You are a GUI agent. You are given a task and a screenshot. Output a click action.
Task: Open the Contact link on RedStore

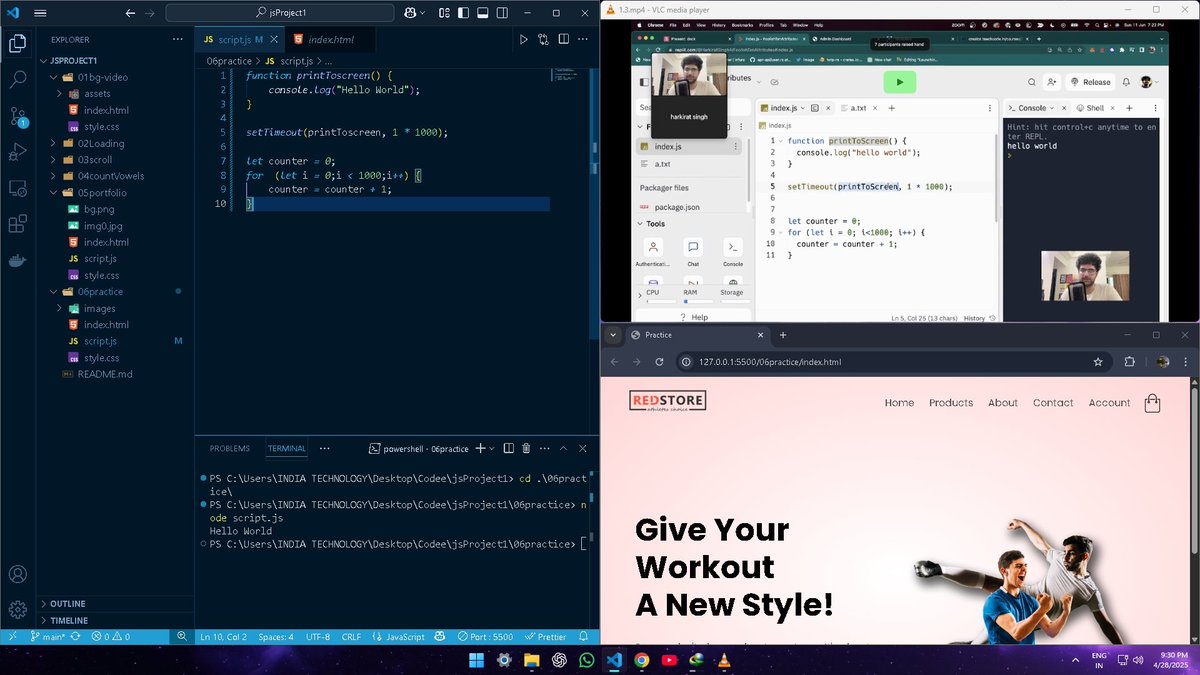1053,403
